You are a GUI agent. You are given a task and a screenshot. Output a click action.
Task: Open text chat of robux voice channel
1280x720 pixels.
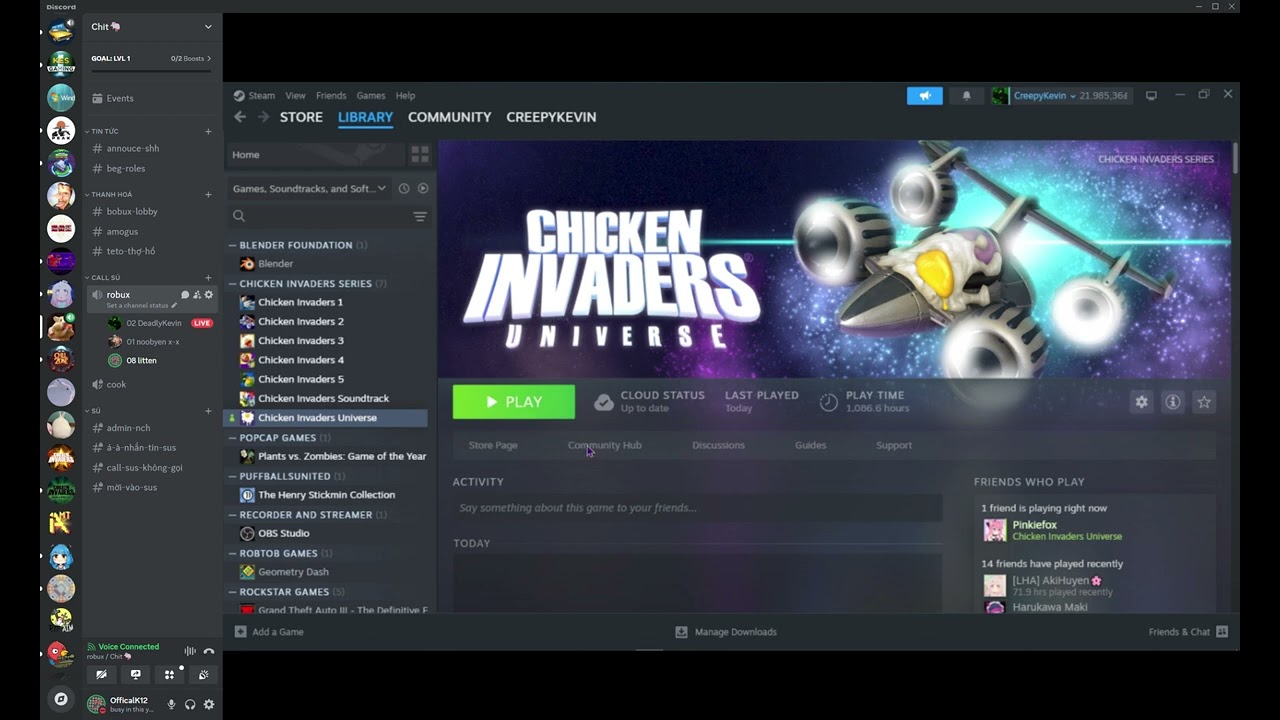coord(185,295)
